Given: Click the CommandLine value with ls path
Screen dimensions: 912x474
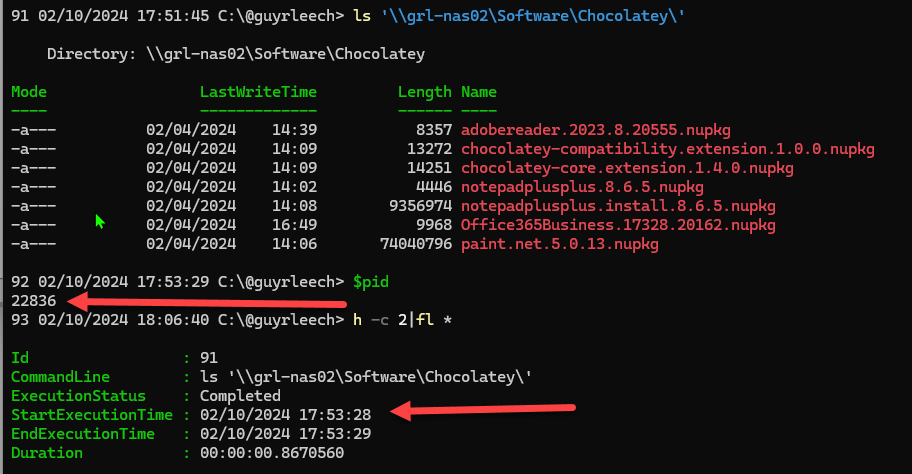Looking at the screenshot, I should [366, 377].
